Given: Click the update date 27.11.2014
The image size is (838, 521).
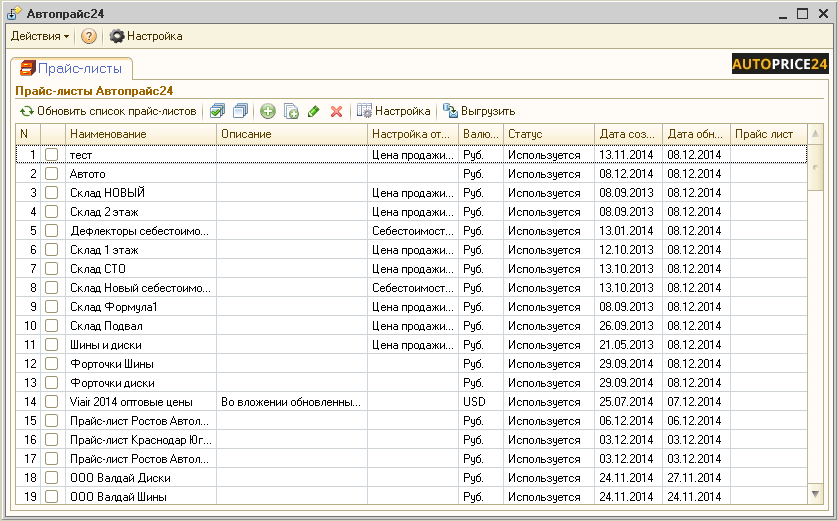Looking at the screenshot, I should (x=694, y=478).
